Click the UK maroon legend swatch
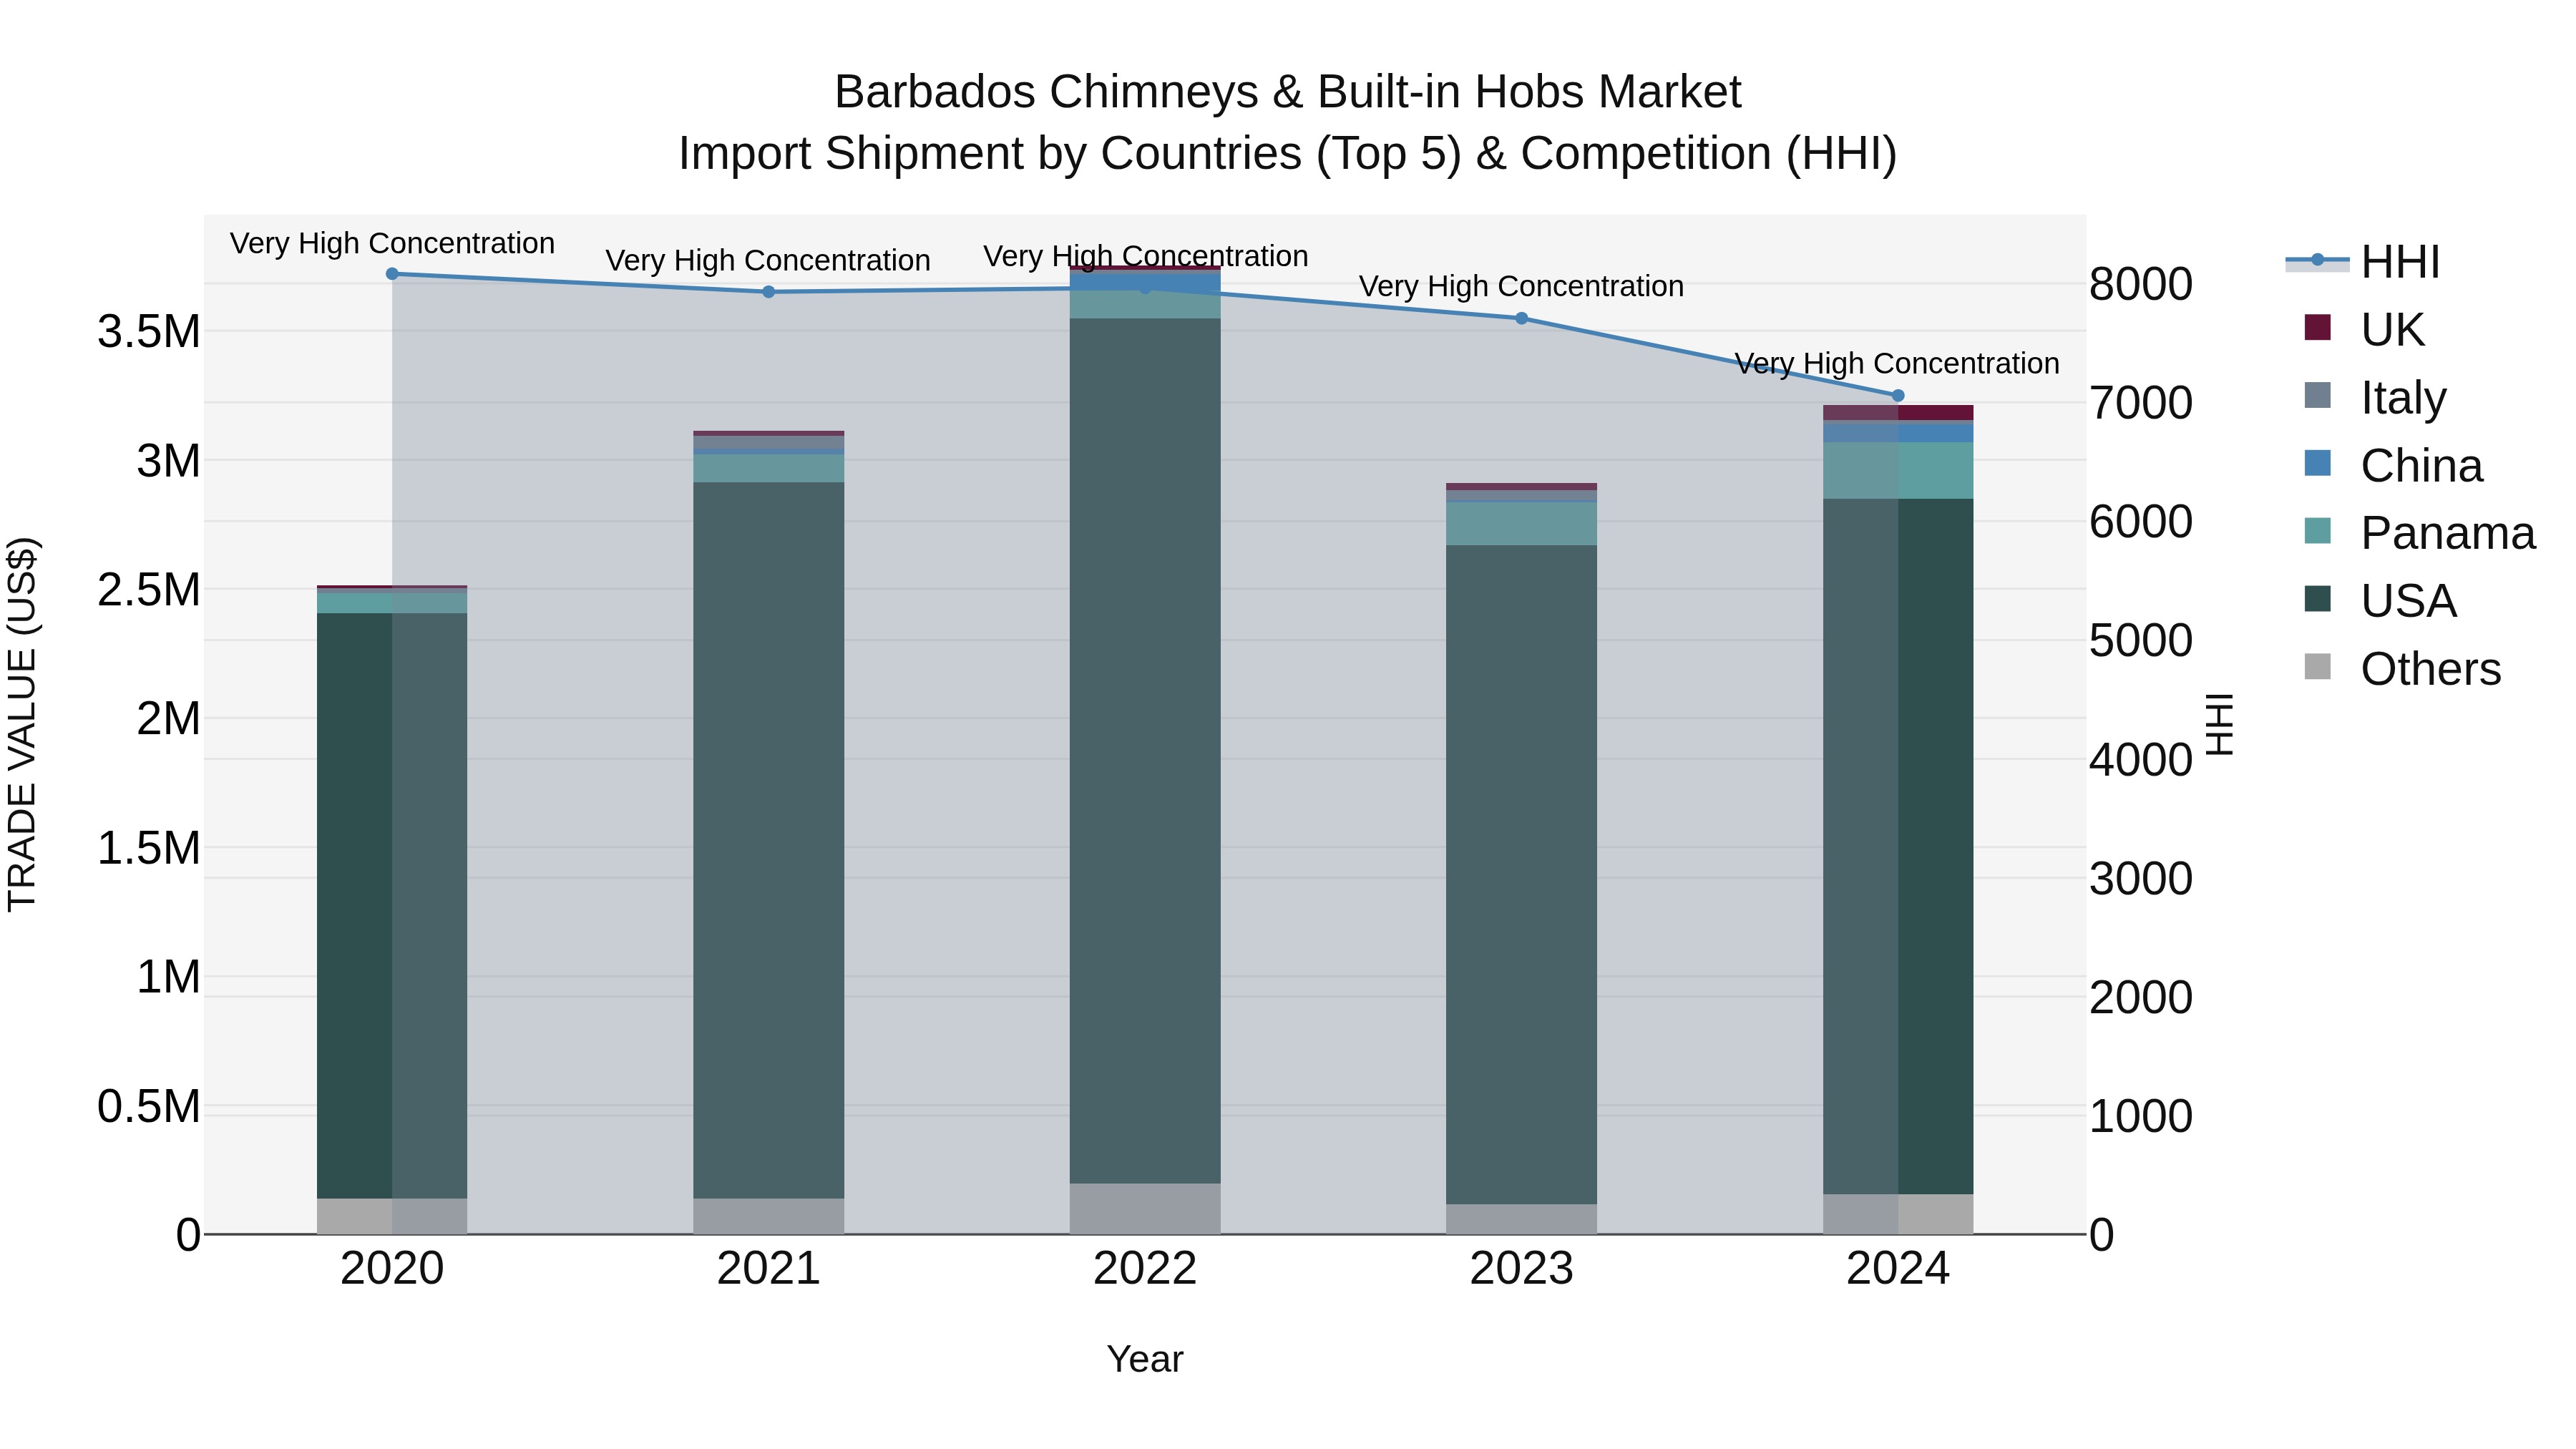This screenshot has width=2576, height=1449. pos(2317,327)
